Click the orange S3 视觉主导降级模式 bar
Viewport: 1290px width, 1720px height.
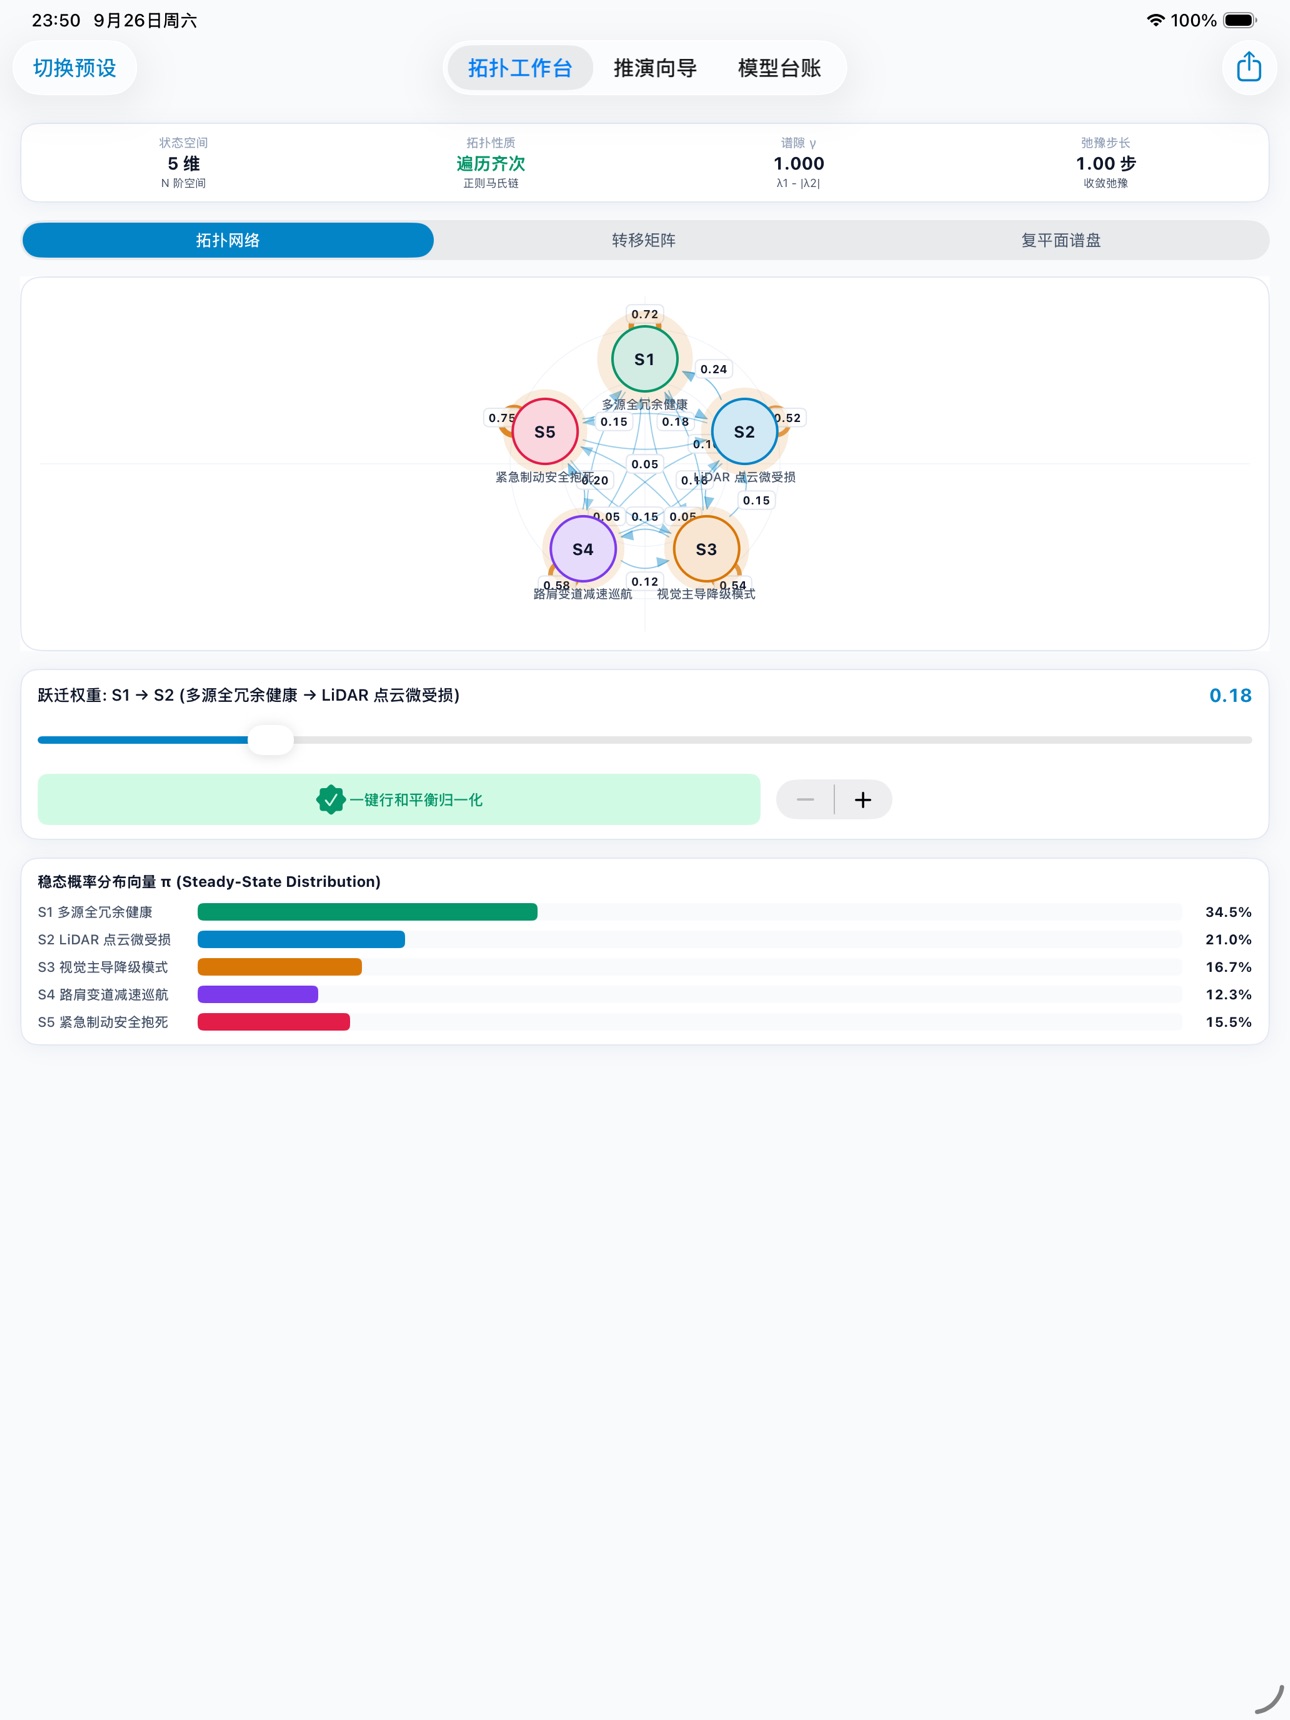click(x=280, y=967)
